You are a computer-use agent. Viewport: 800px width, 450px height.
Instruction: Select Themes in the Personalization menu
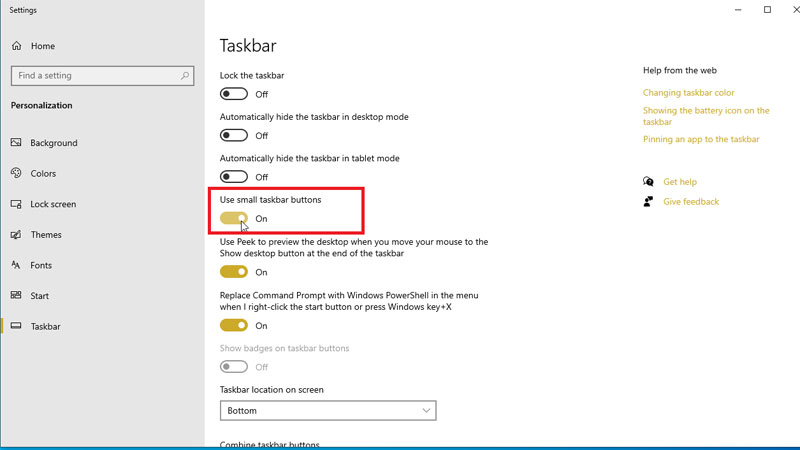(x=46, y=235)
